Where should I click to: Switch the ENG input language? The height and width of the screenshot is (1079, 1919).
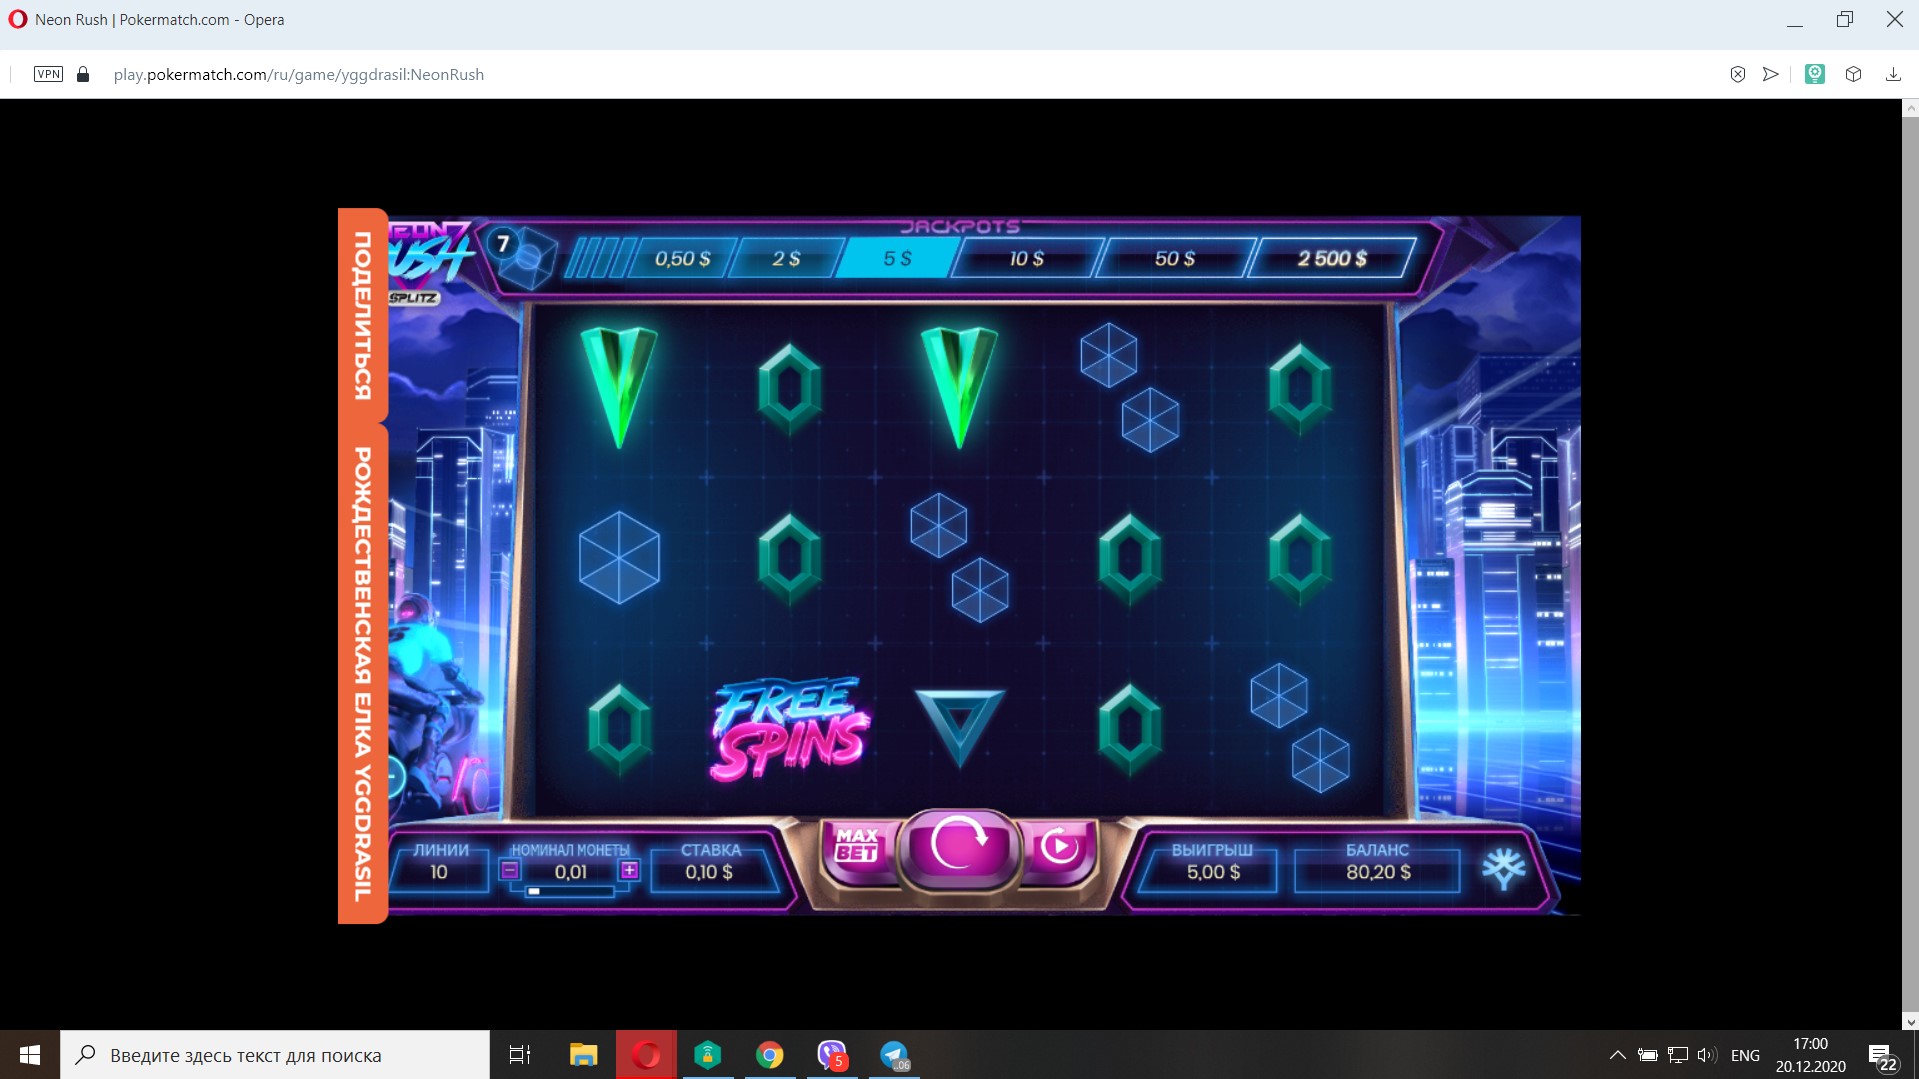coord(1745,1055)
